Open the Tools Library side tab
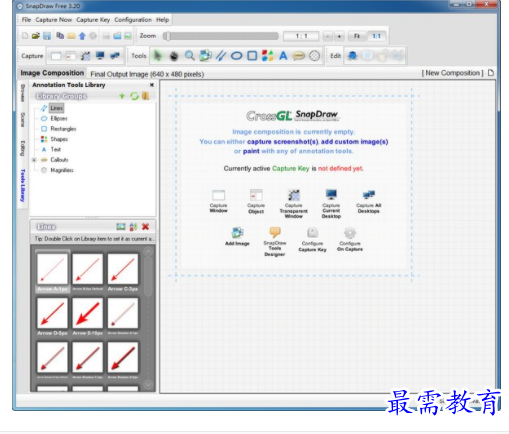The image size is (509, 434). click(23, 185)
